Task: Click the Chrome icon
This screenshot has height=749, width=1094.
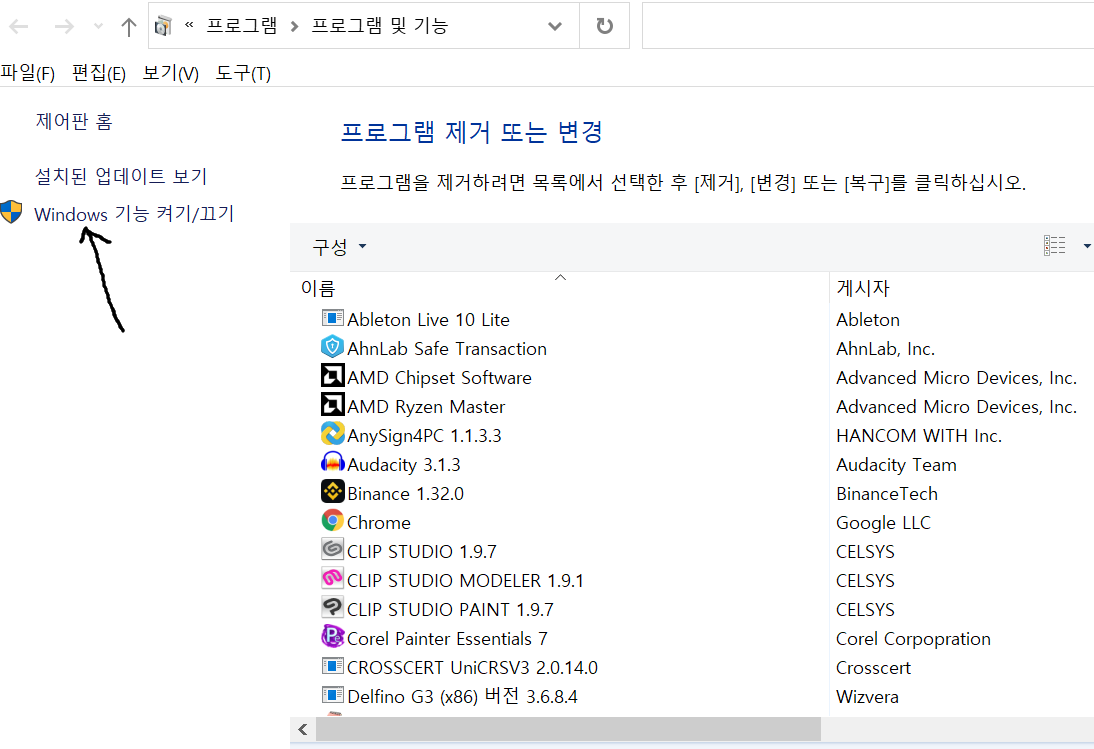Action: pyautogui.click(x=332, y=520)
